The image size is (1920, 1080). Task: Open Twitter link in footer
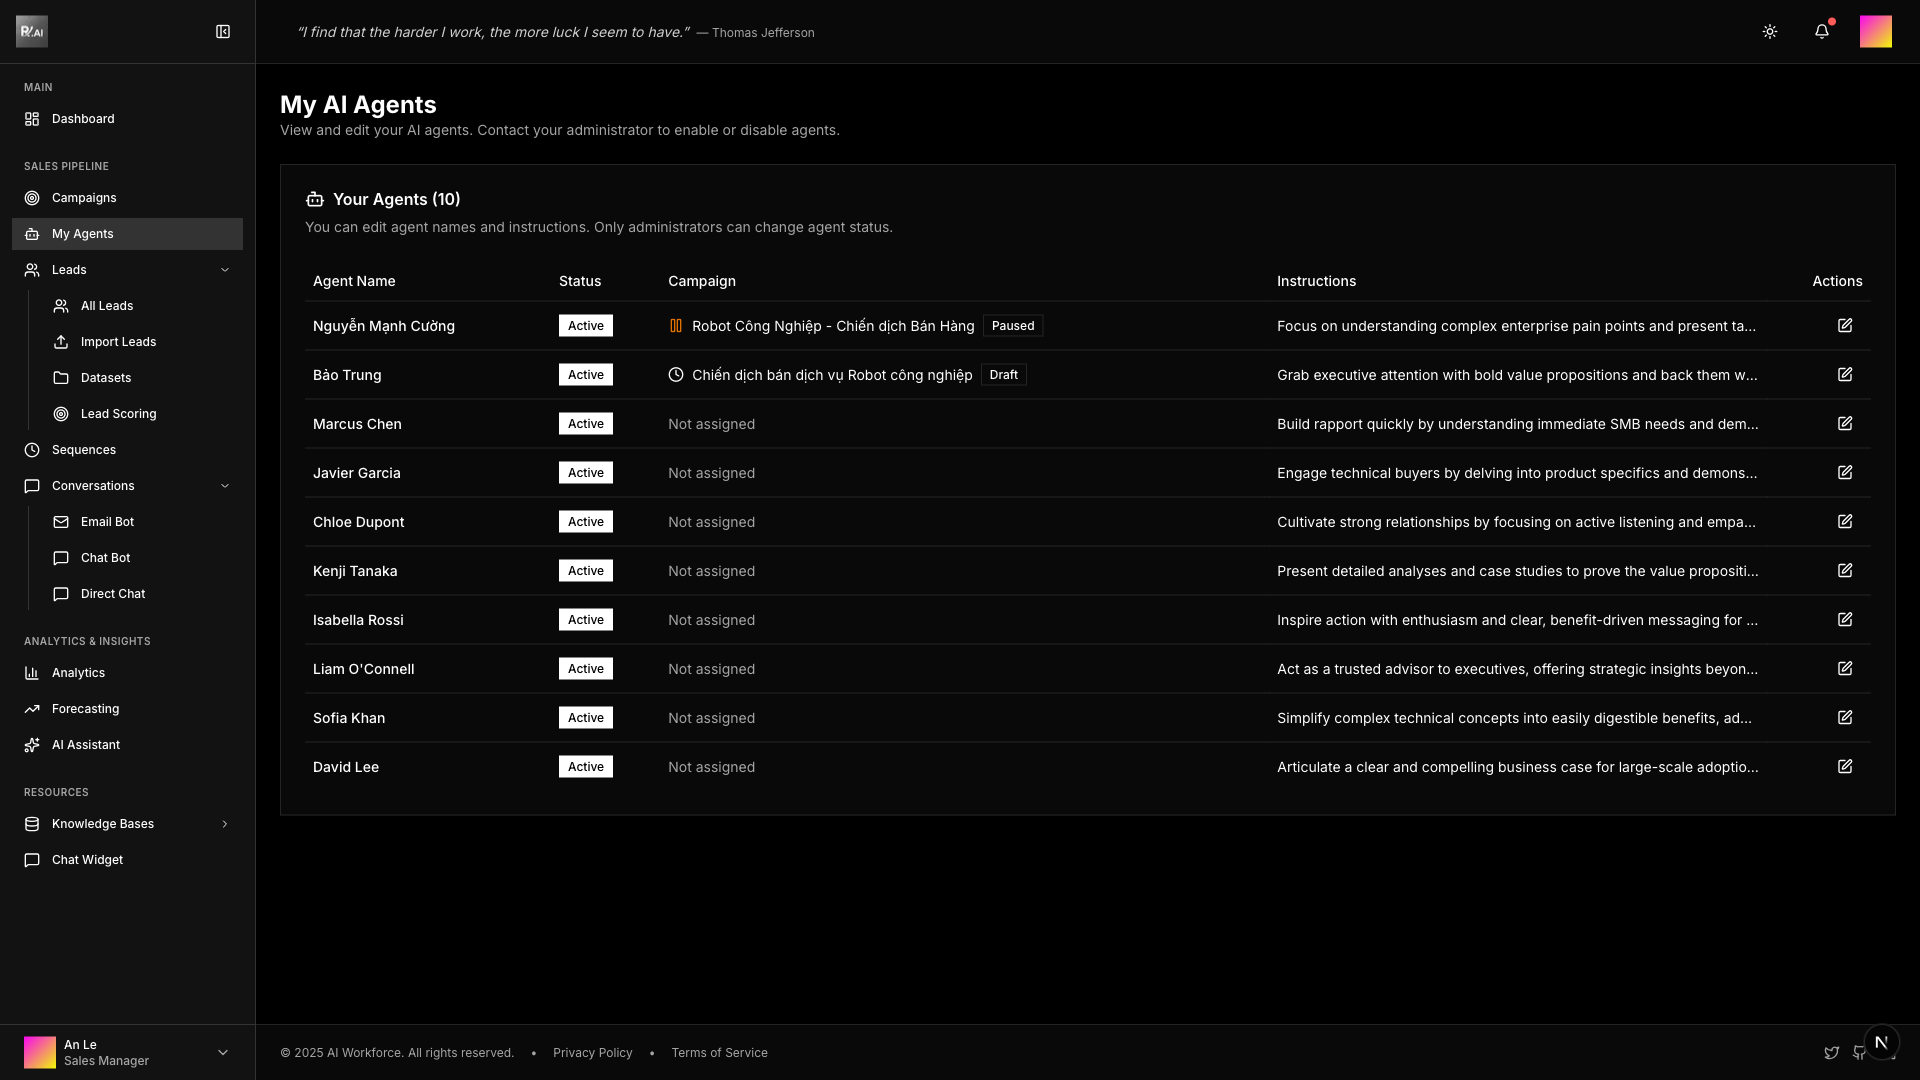[x=1831, y=1053]
